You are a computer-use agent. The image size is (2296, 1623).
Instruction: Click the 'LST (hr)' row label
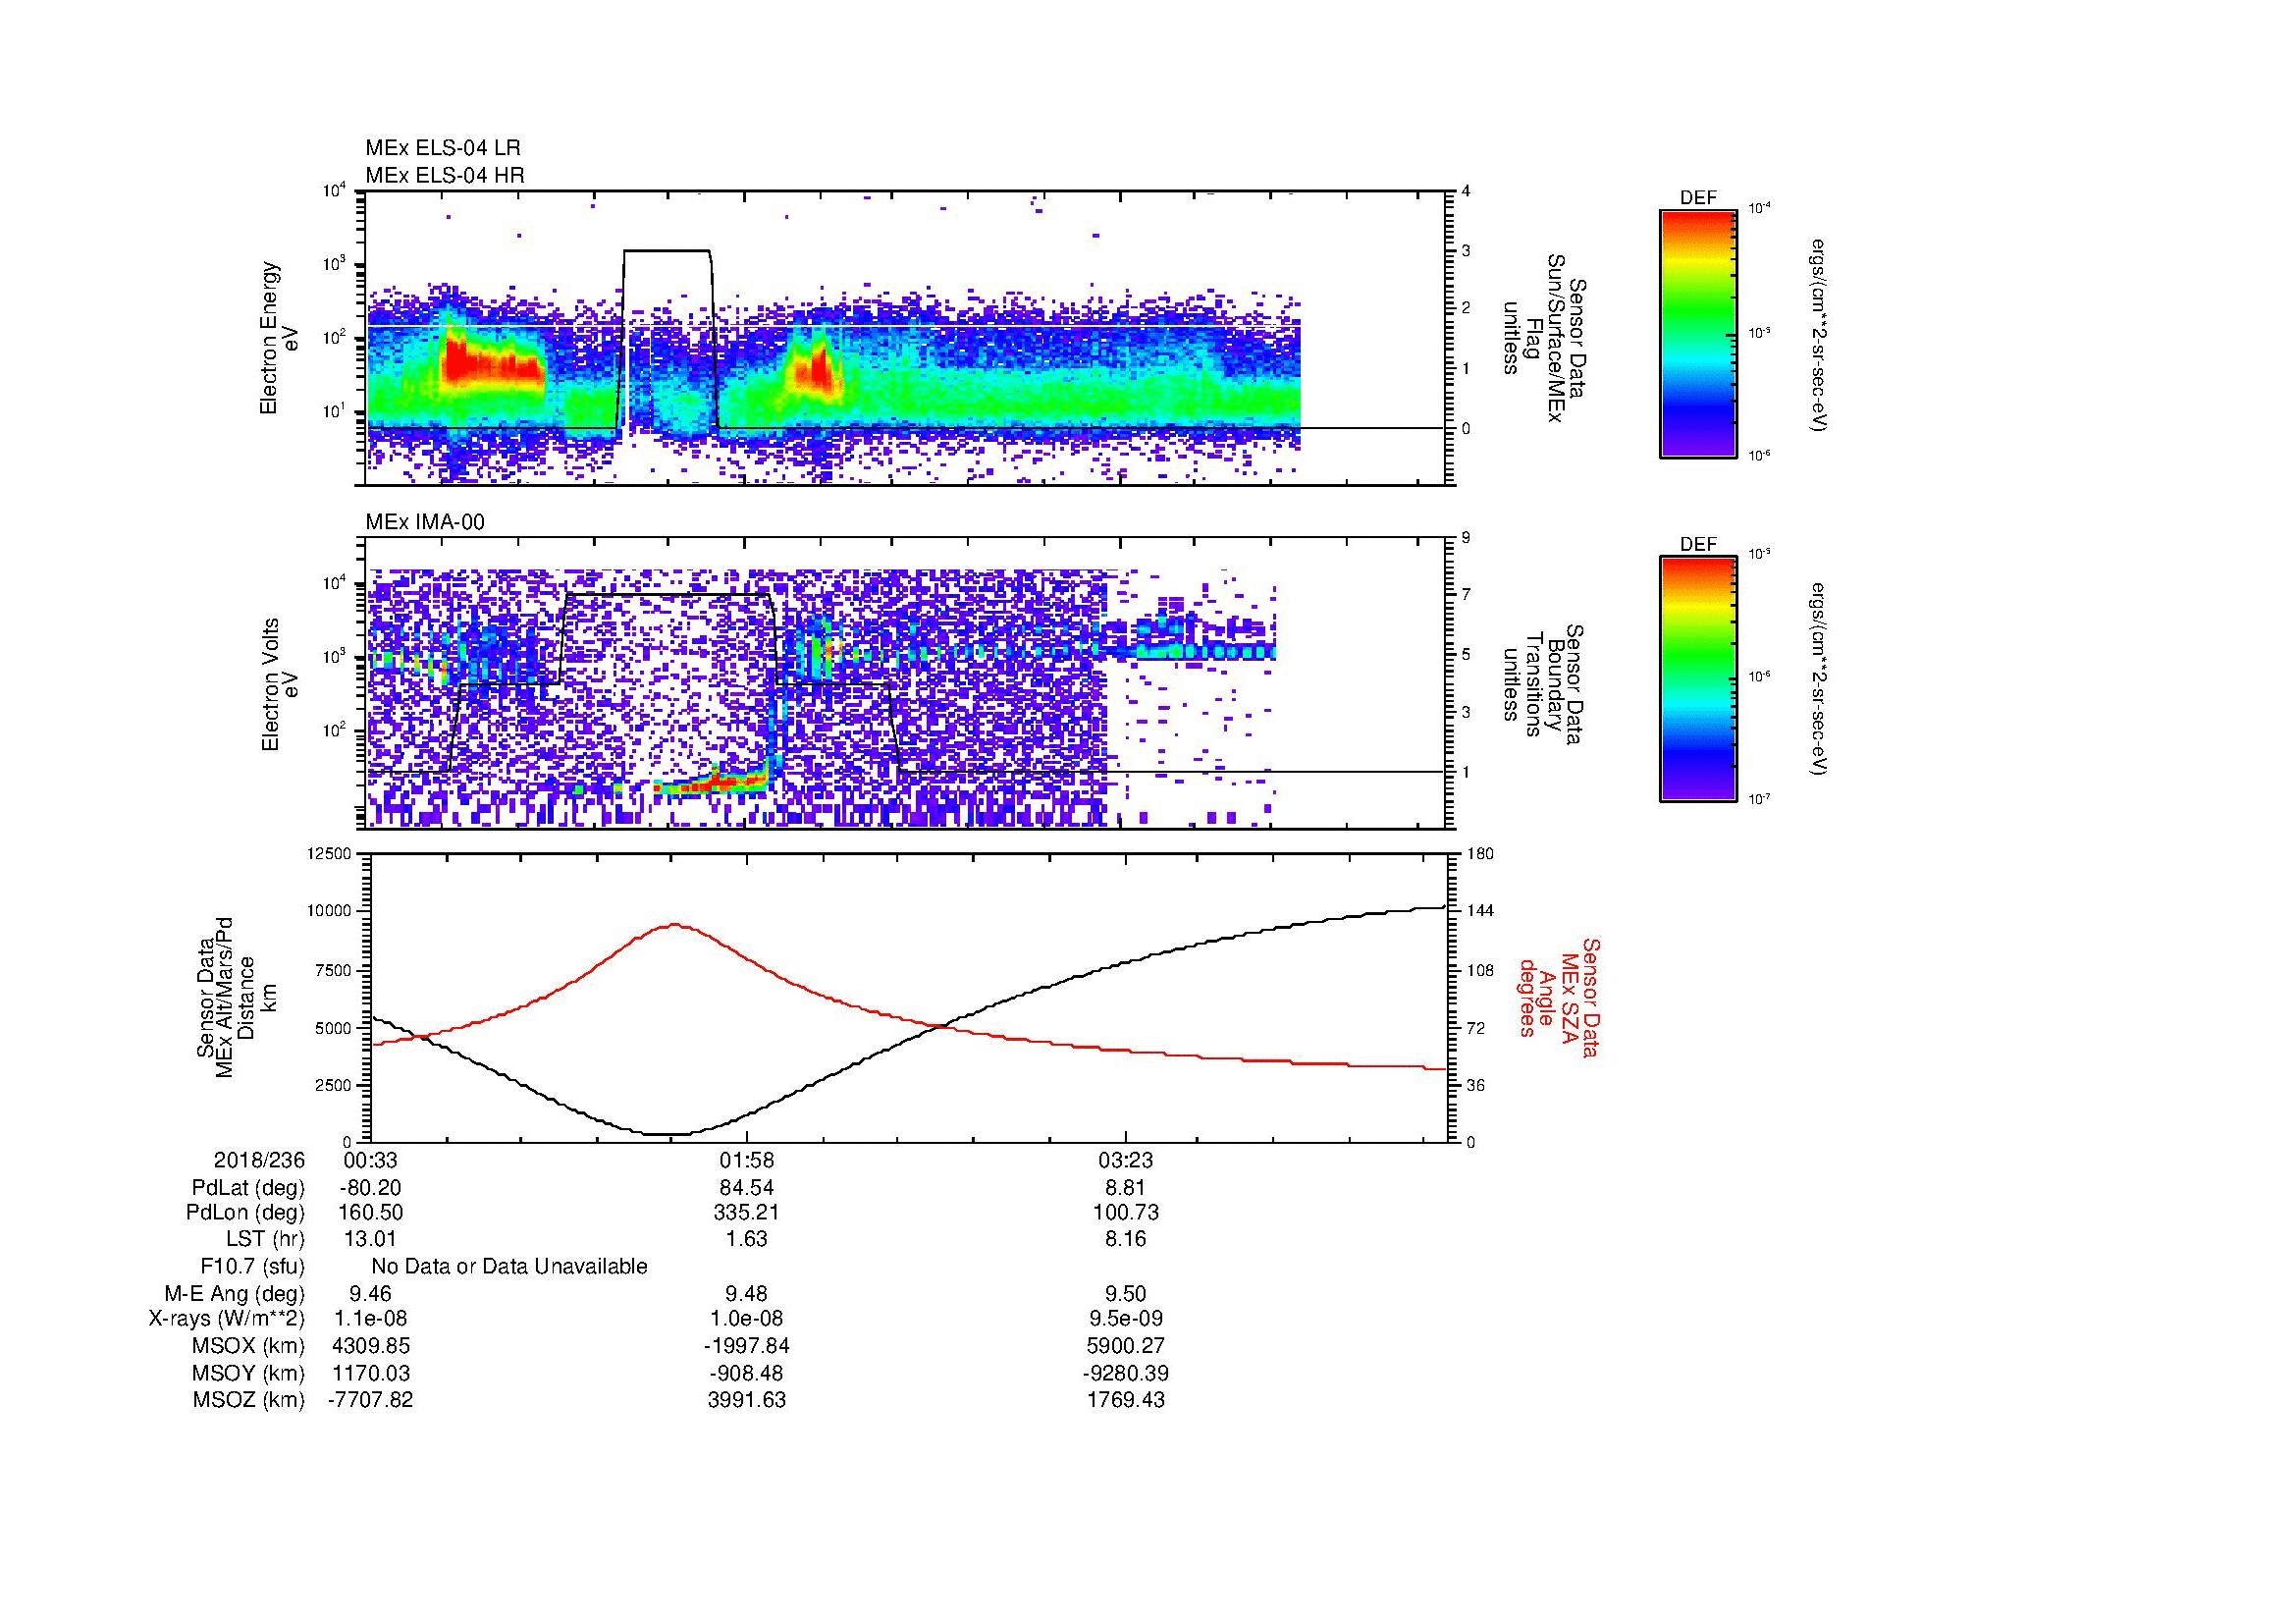pos(265,1239)
